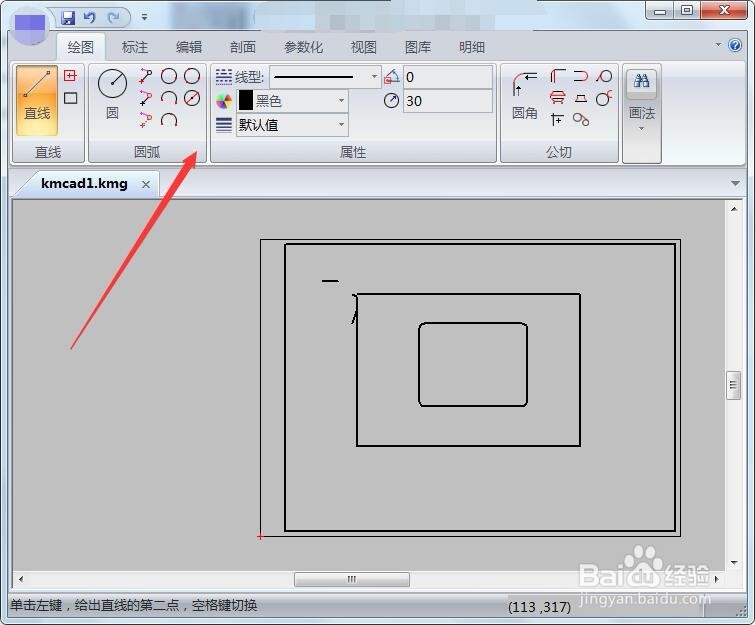Screen dimensions: 755x625
Task: Switch to the 明细 ribbon tab
Action: click(x=472, y=47)
